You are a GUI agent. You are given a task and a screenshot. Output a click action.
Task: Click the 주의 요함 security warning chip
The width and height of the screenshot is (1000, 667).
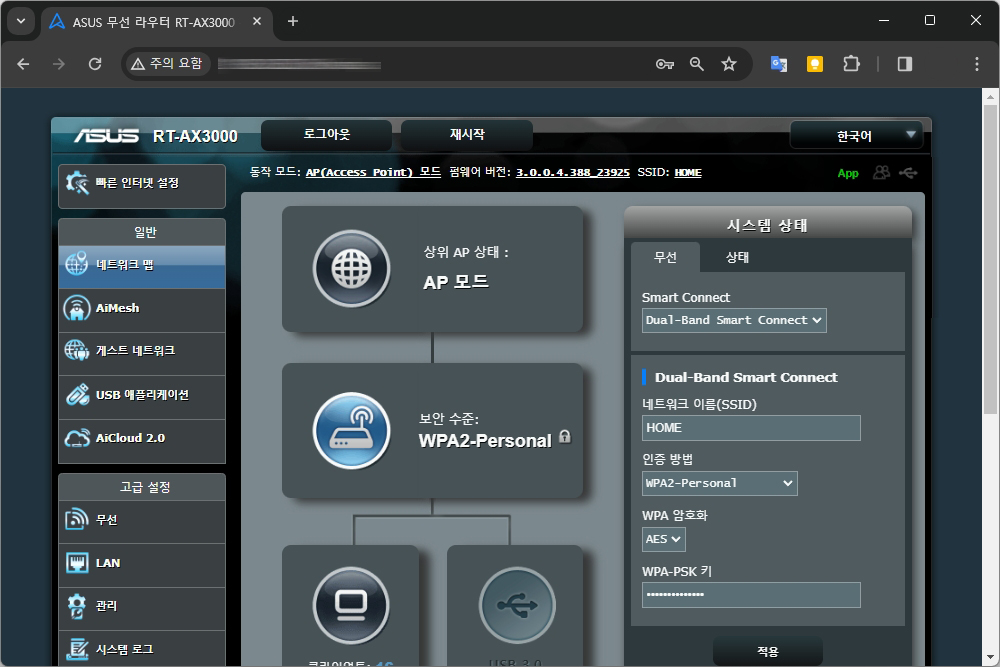167,64
